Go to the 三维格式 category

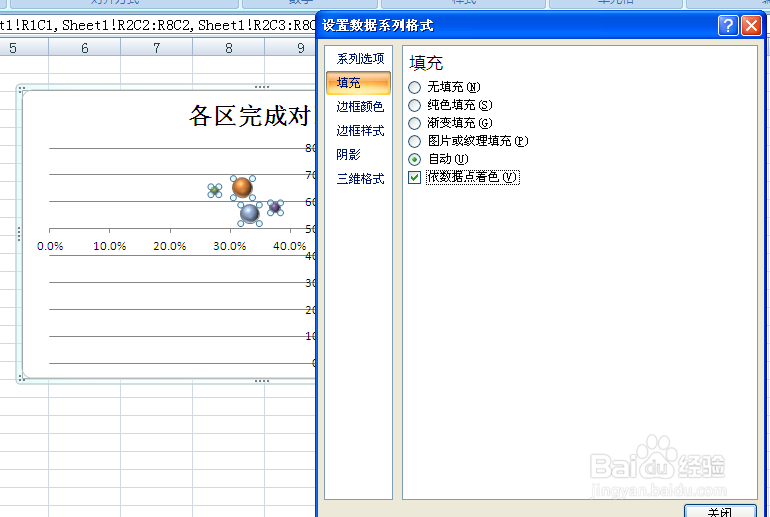point(359,179)
